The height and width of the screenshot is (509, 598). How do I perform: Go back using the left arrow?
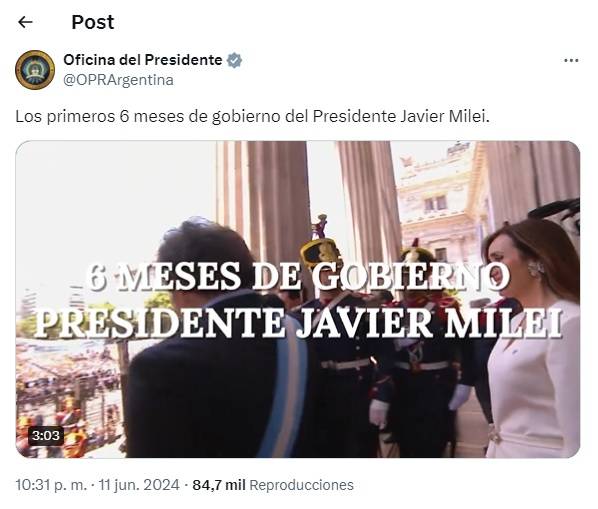click(25, 22)
